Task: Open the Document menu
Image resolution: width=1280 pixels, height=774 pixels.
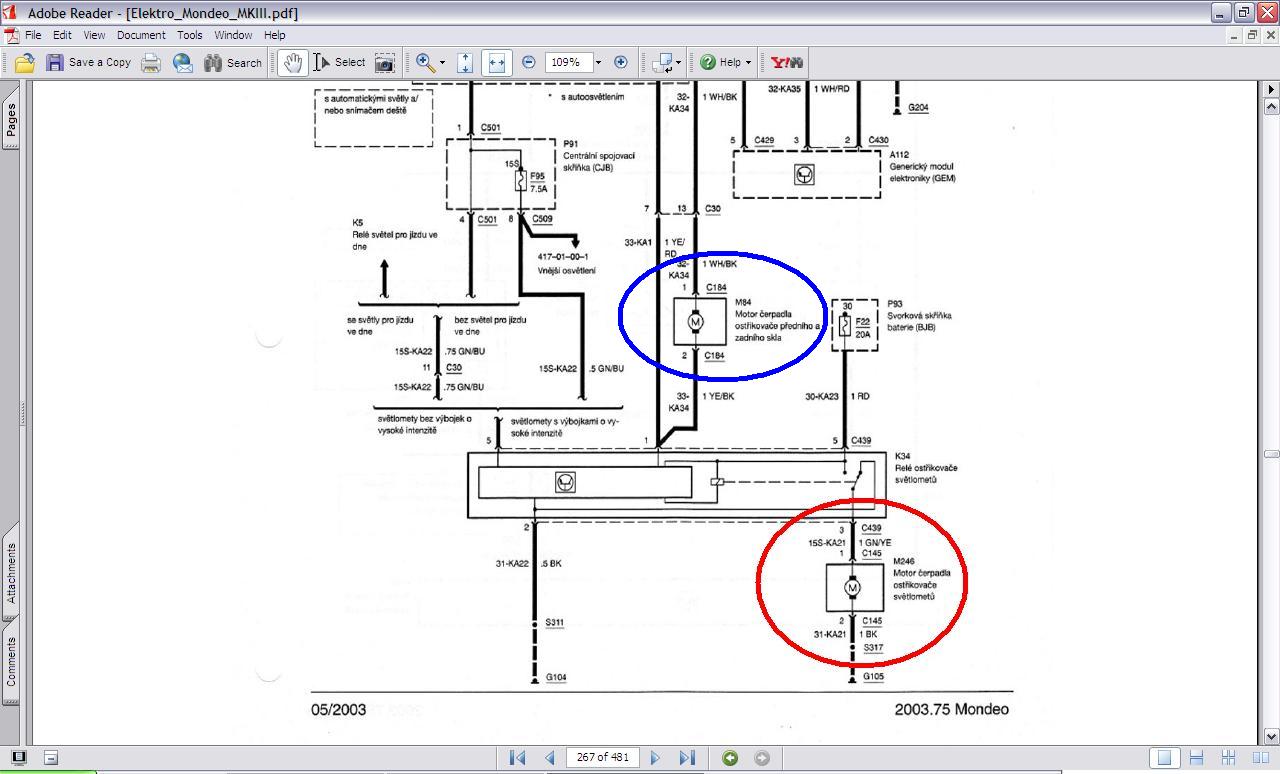Action: coord(141,34)
